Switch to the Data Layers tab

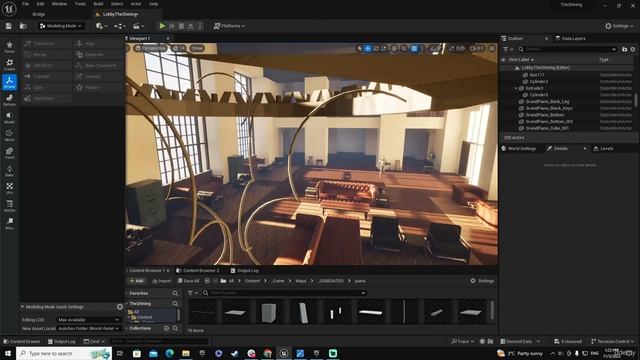pos(571,38)
